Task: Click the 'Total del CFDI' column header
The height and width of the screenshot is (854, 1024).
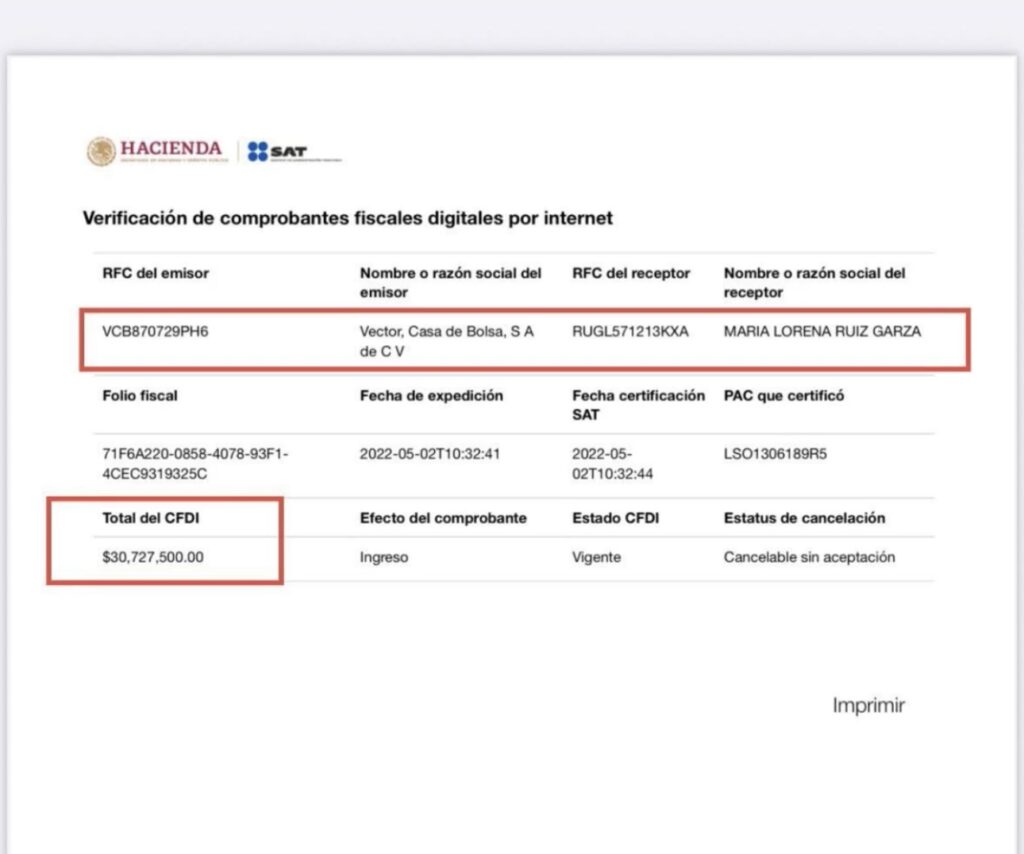Action: point(143,519)
